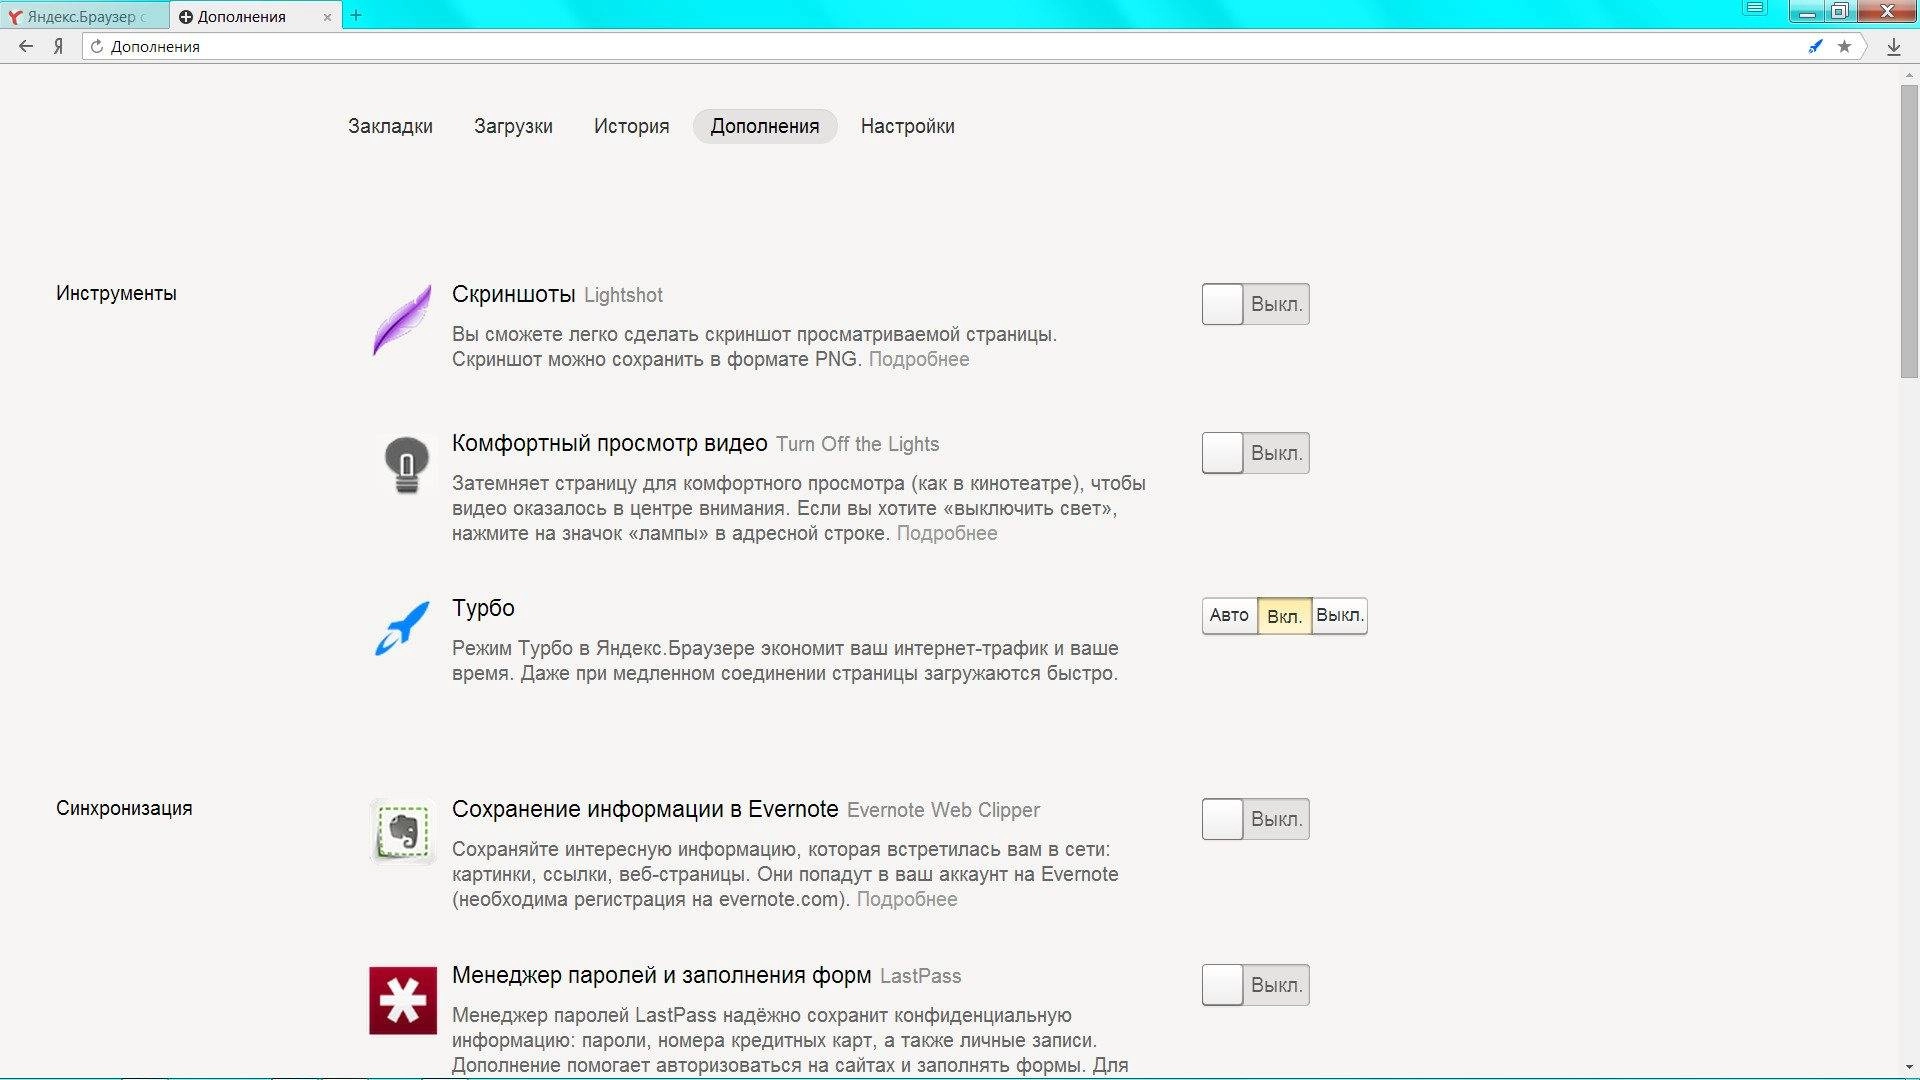Click the back arrow navigation button
This screenshot has height=1080, width=1920.
(26, 46)
